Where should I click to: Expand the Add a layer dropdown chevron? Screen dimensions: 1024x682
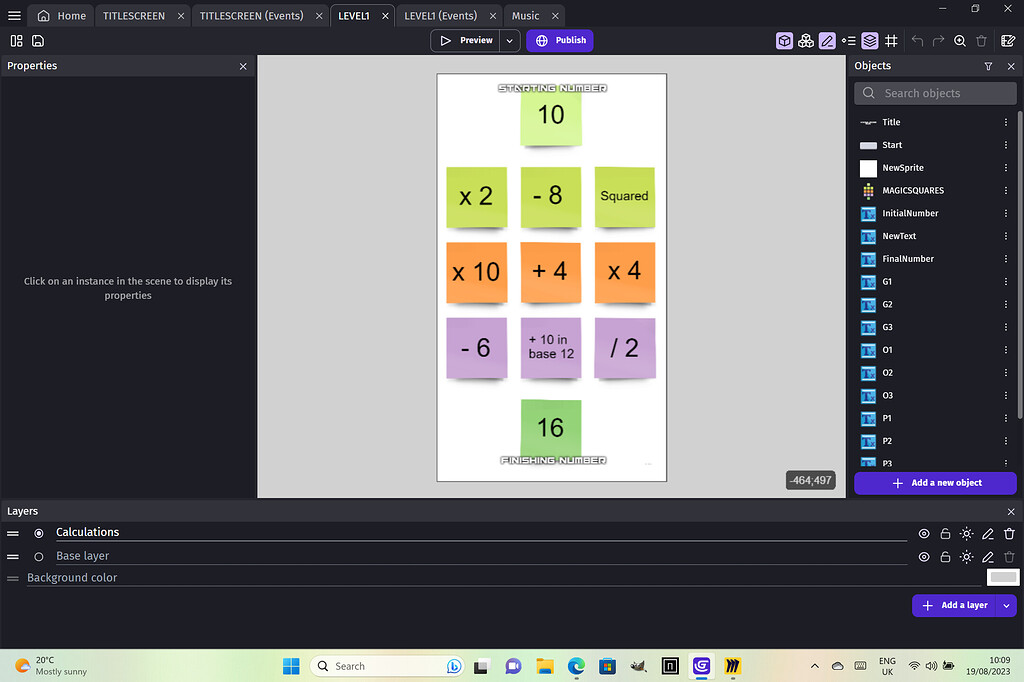coord(1006,605)
